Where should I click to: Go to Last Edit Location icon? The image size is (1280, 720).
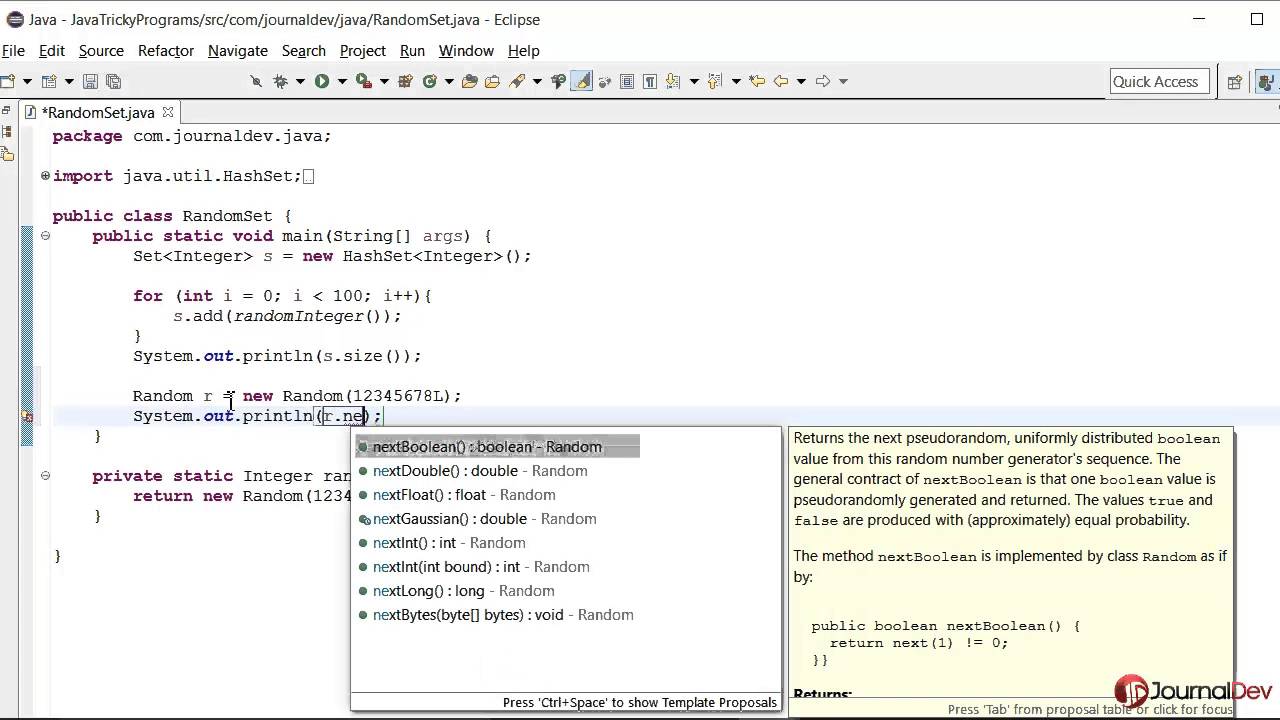pyautogui.click(x=758, y=81)
